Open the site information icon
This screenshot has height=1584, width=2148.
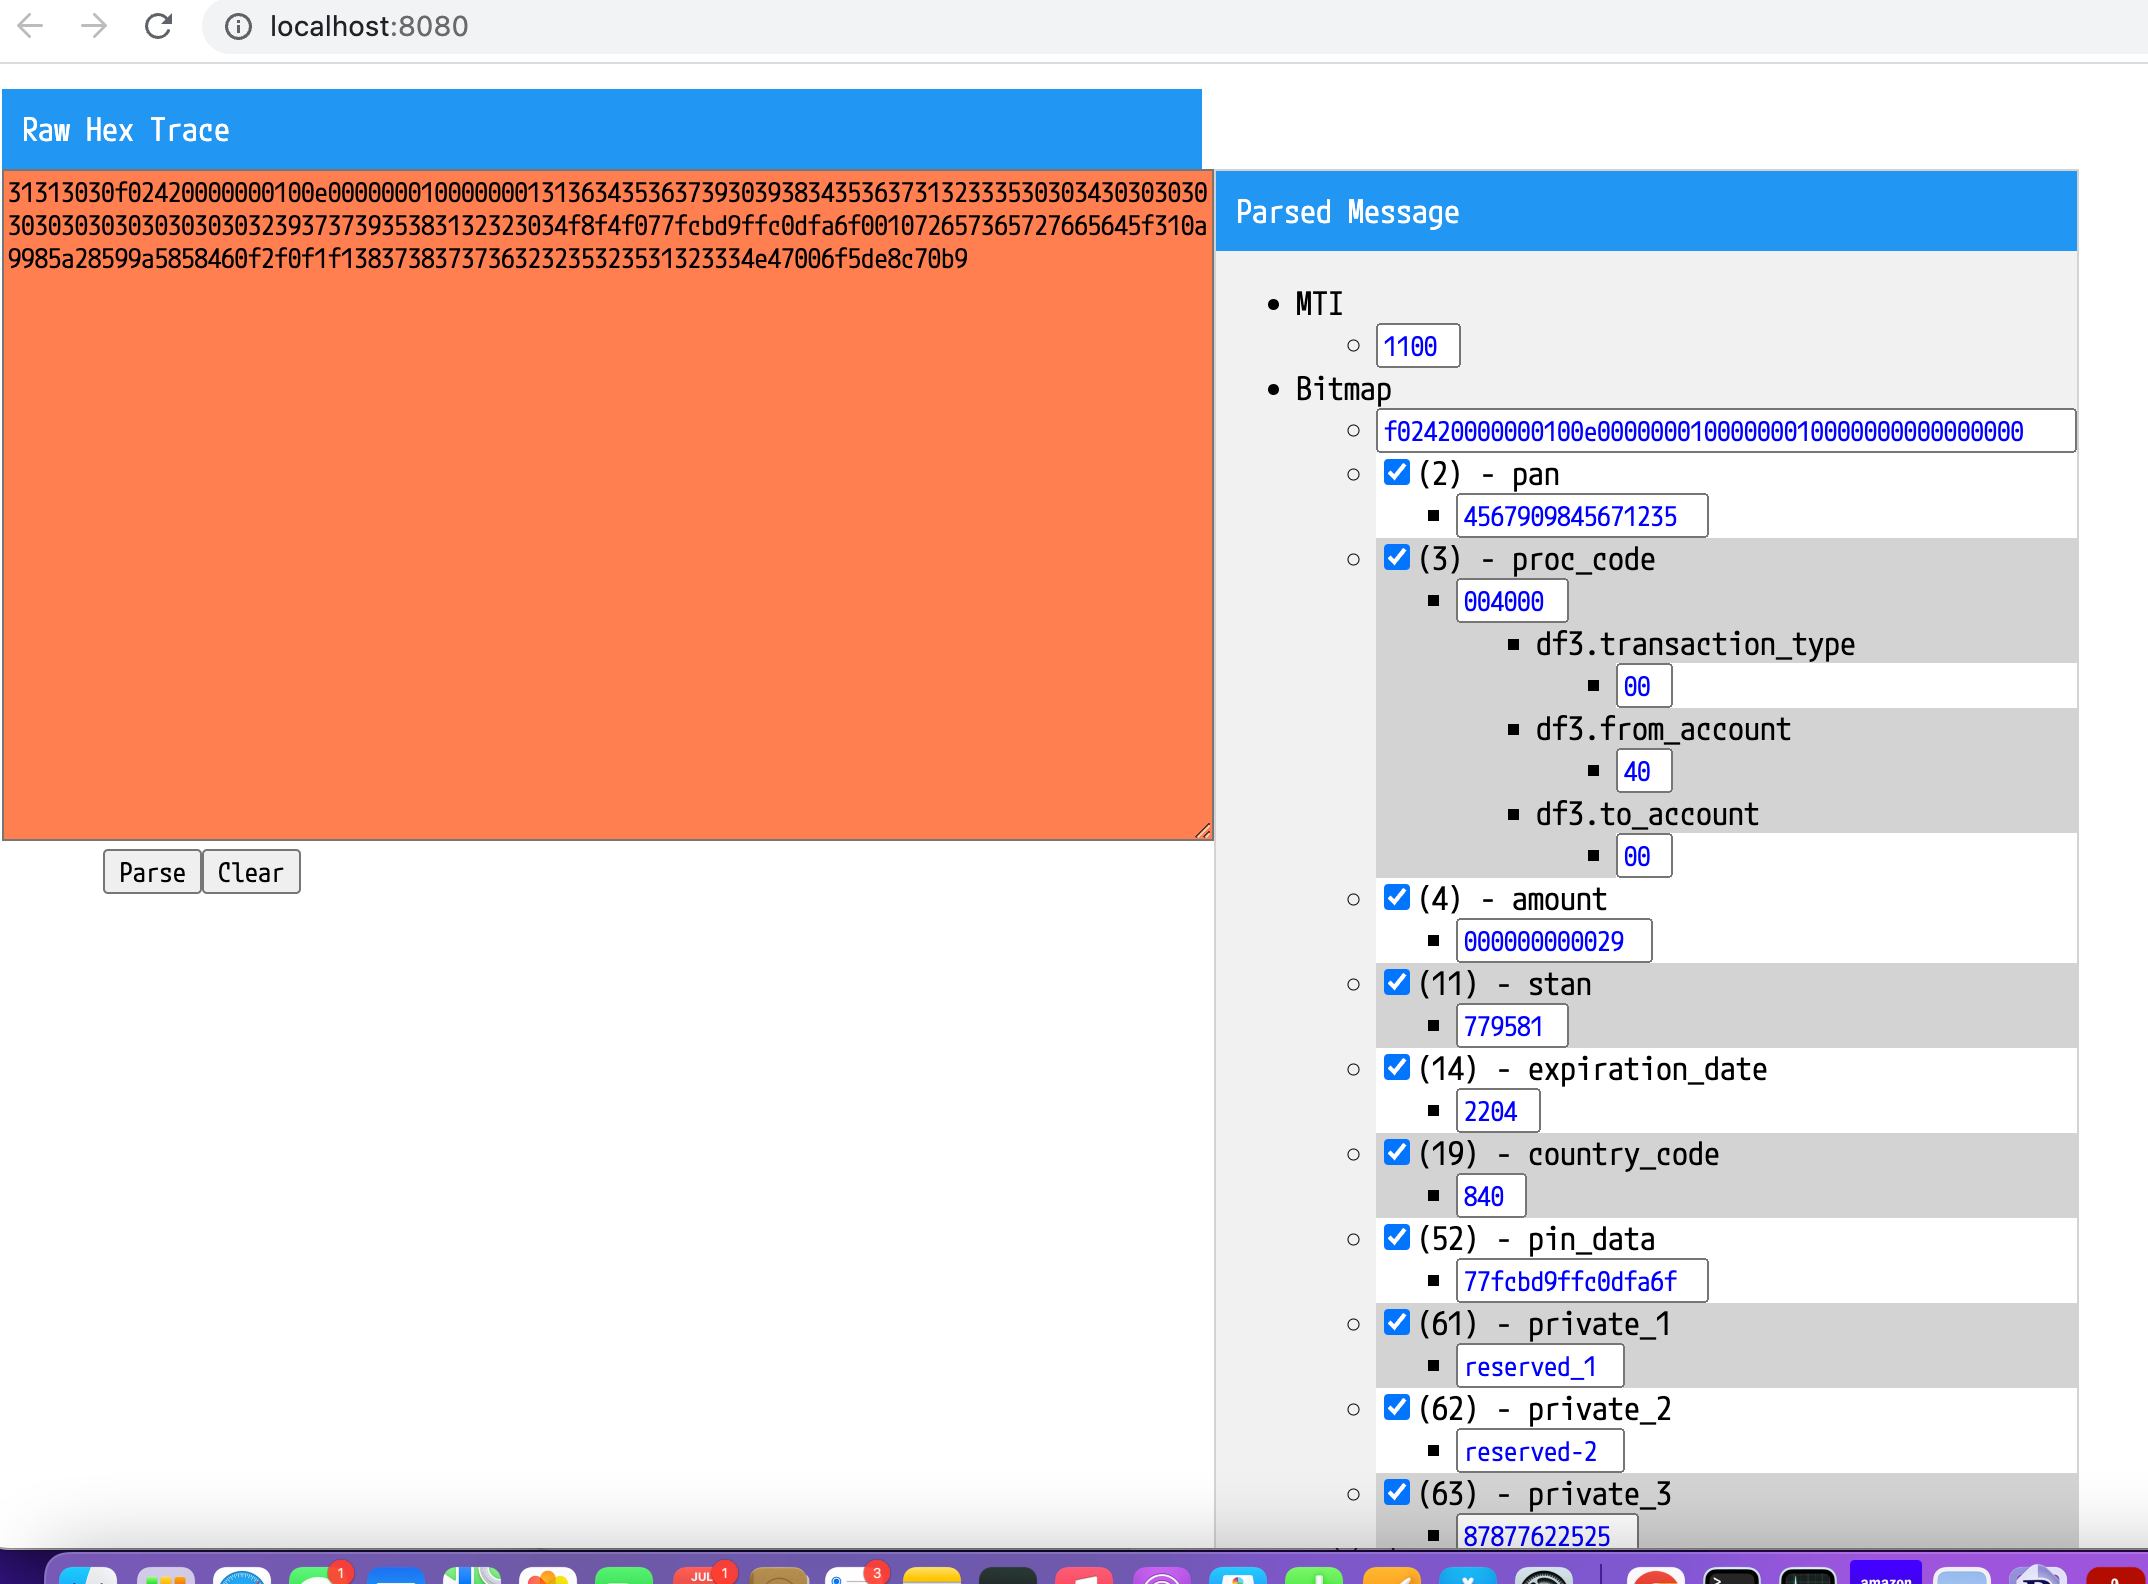pos(238,26)
